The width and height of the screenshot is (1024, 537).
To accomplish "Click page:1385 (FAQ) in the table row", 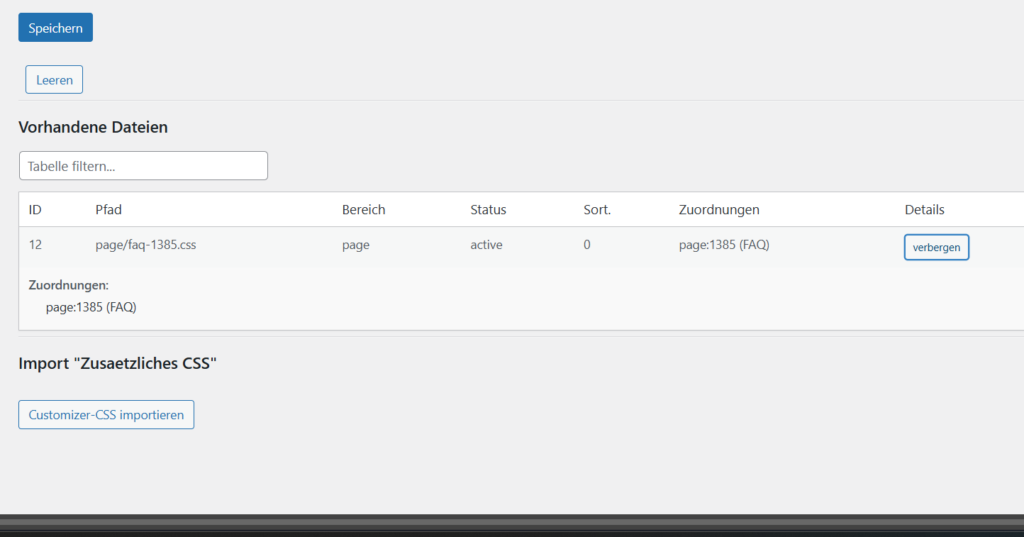I will click(723, 245).
